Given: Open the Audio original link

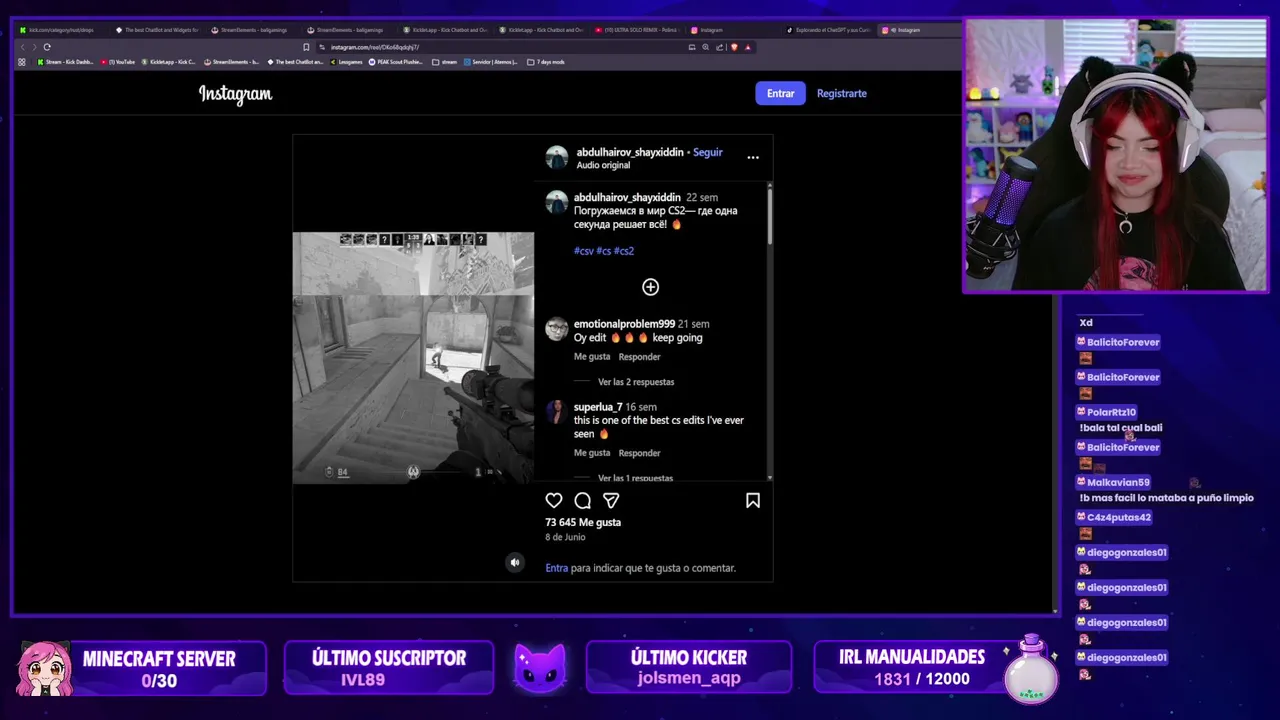Looking at the screenshot, I should pos(603,165).
